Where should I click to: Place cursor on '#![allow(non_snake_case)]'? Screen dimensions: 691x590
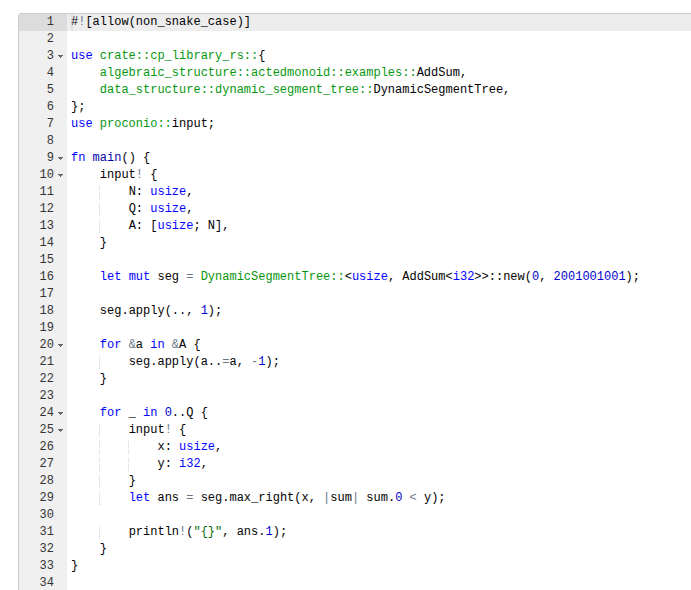coord(161,21)
